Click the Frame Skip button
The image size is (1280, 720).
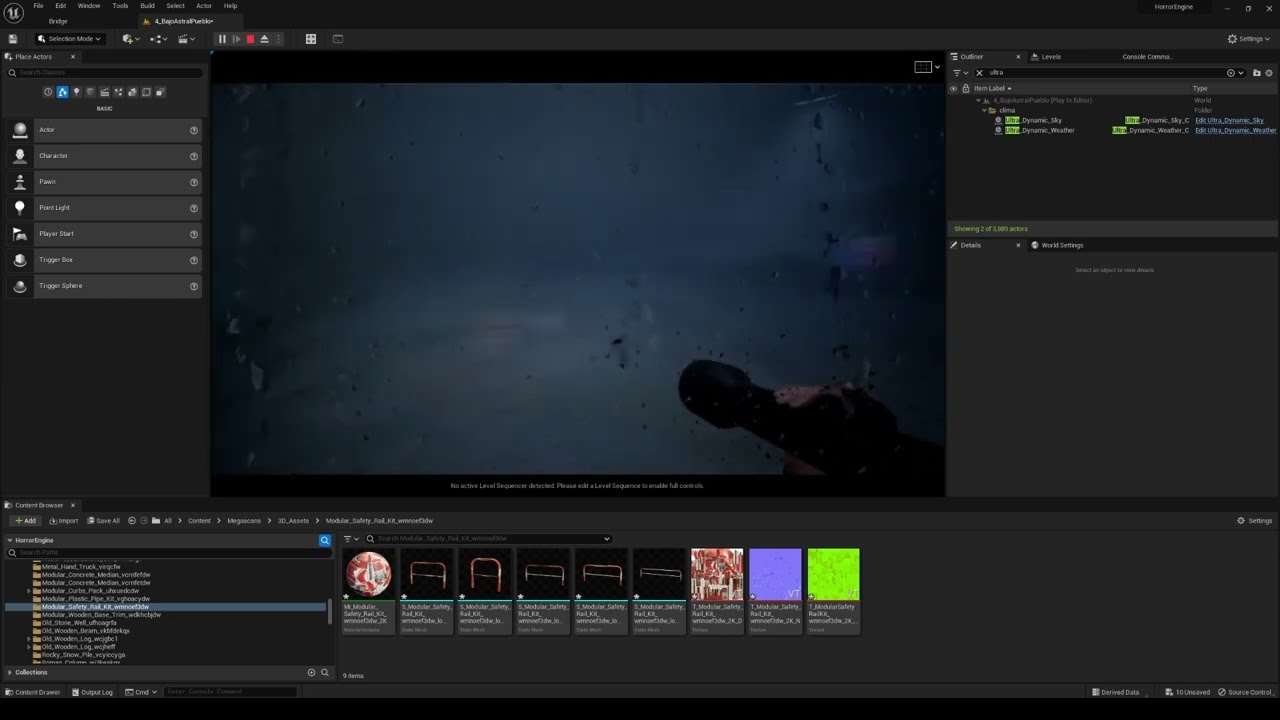point(236,39)
